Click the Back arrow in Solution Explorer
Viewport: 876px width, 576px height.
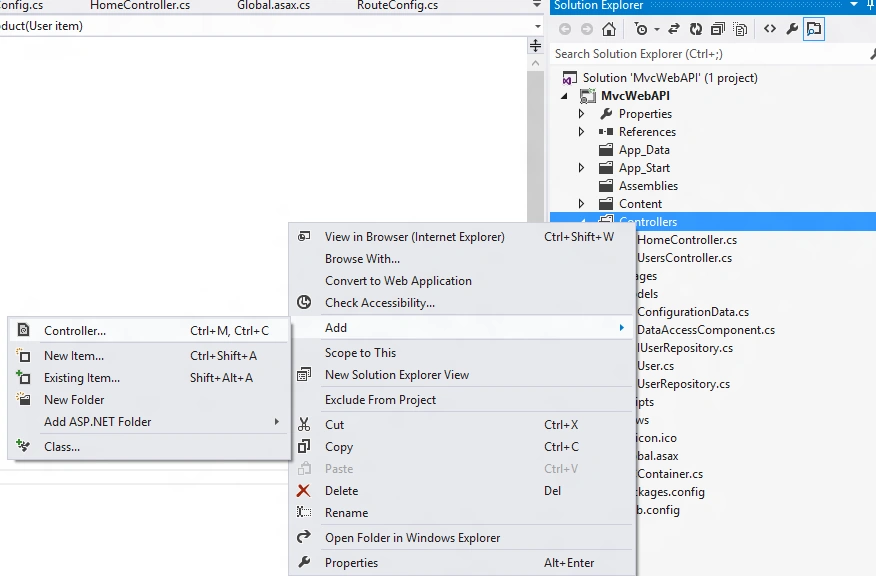565,29
